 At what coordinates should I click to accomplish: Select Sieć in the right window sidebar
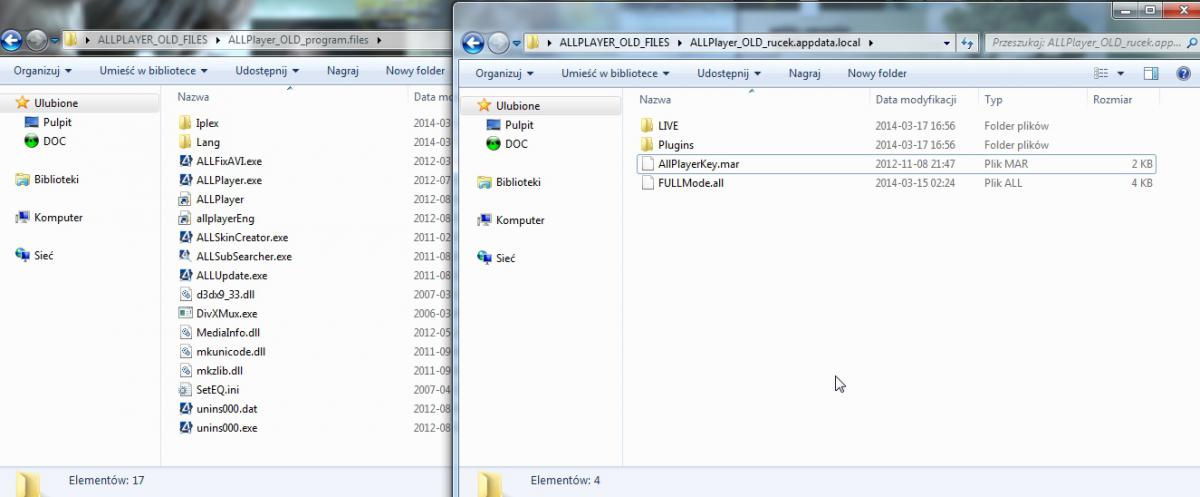click(505, 258)
